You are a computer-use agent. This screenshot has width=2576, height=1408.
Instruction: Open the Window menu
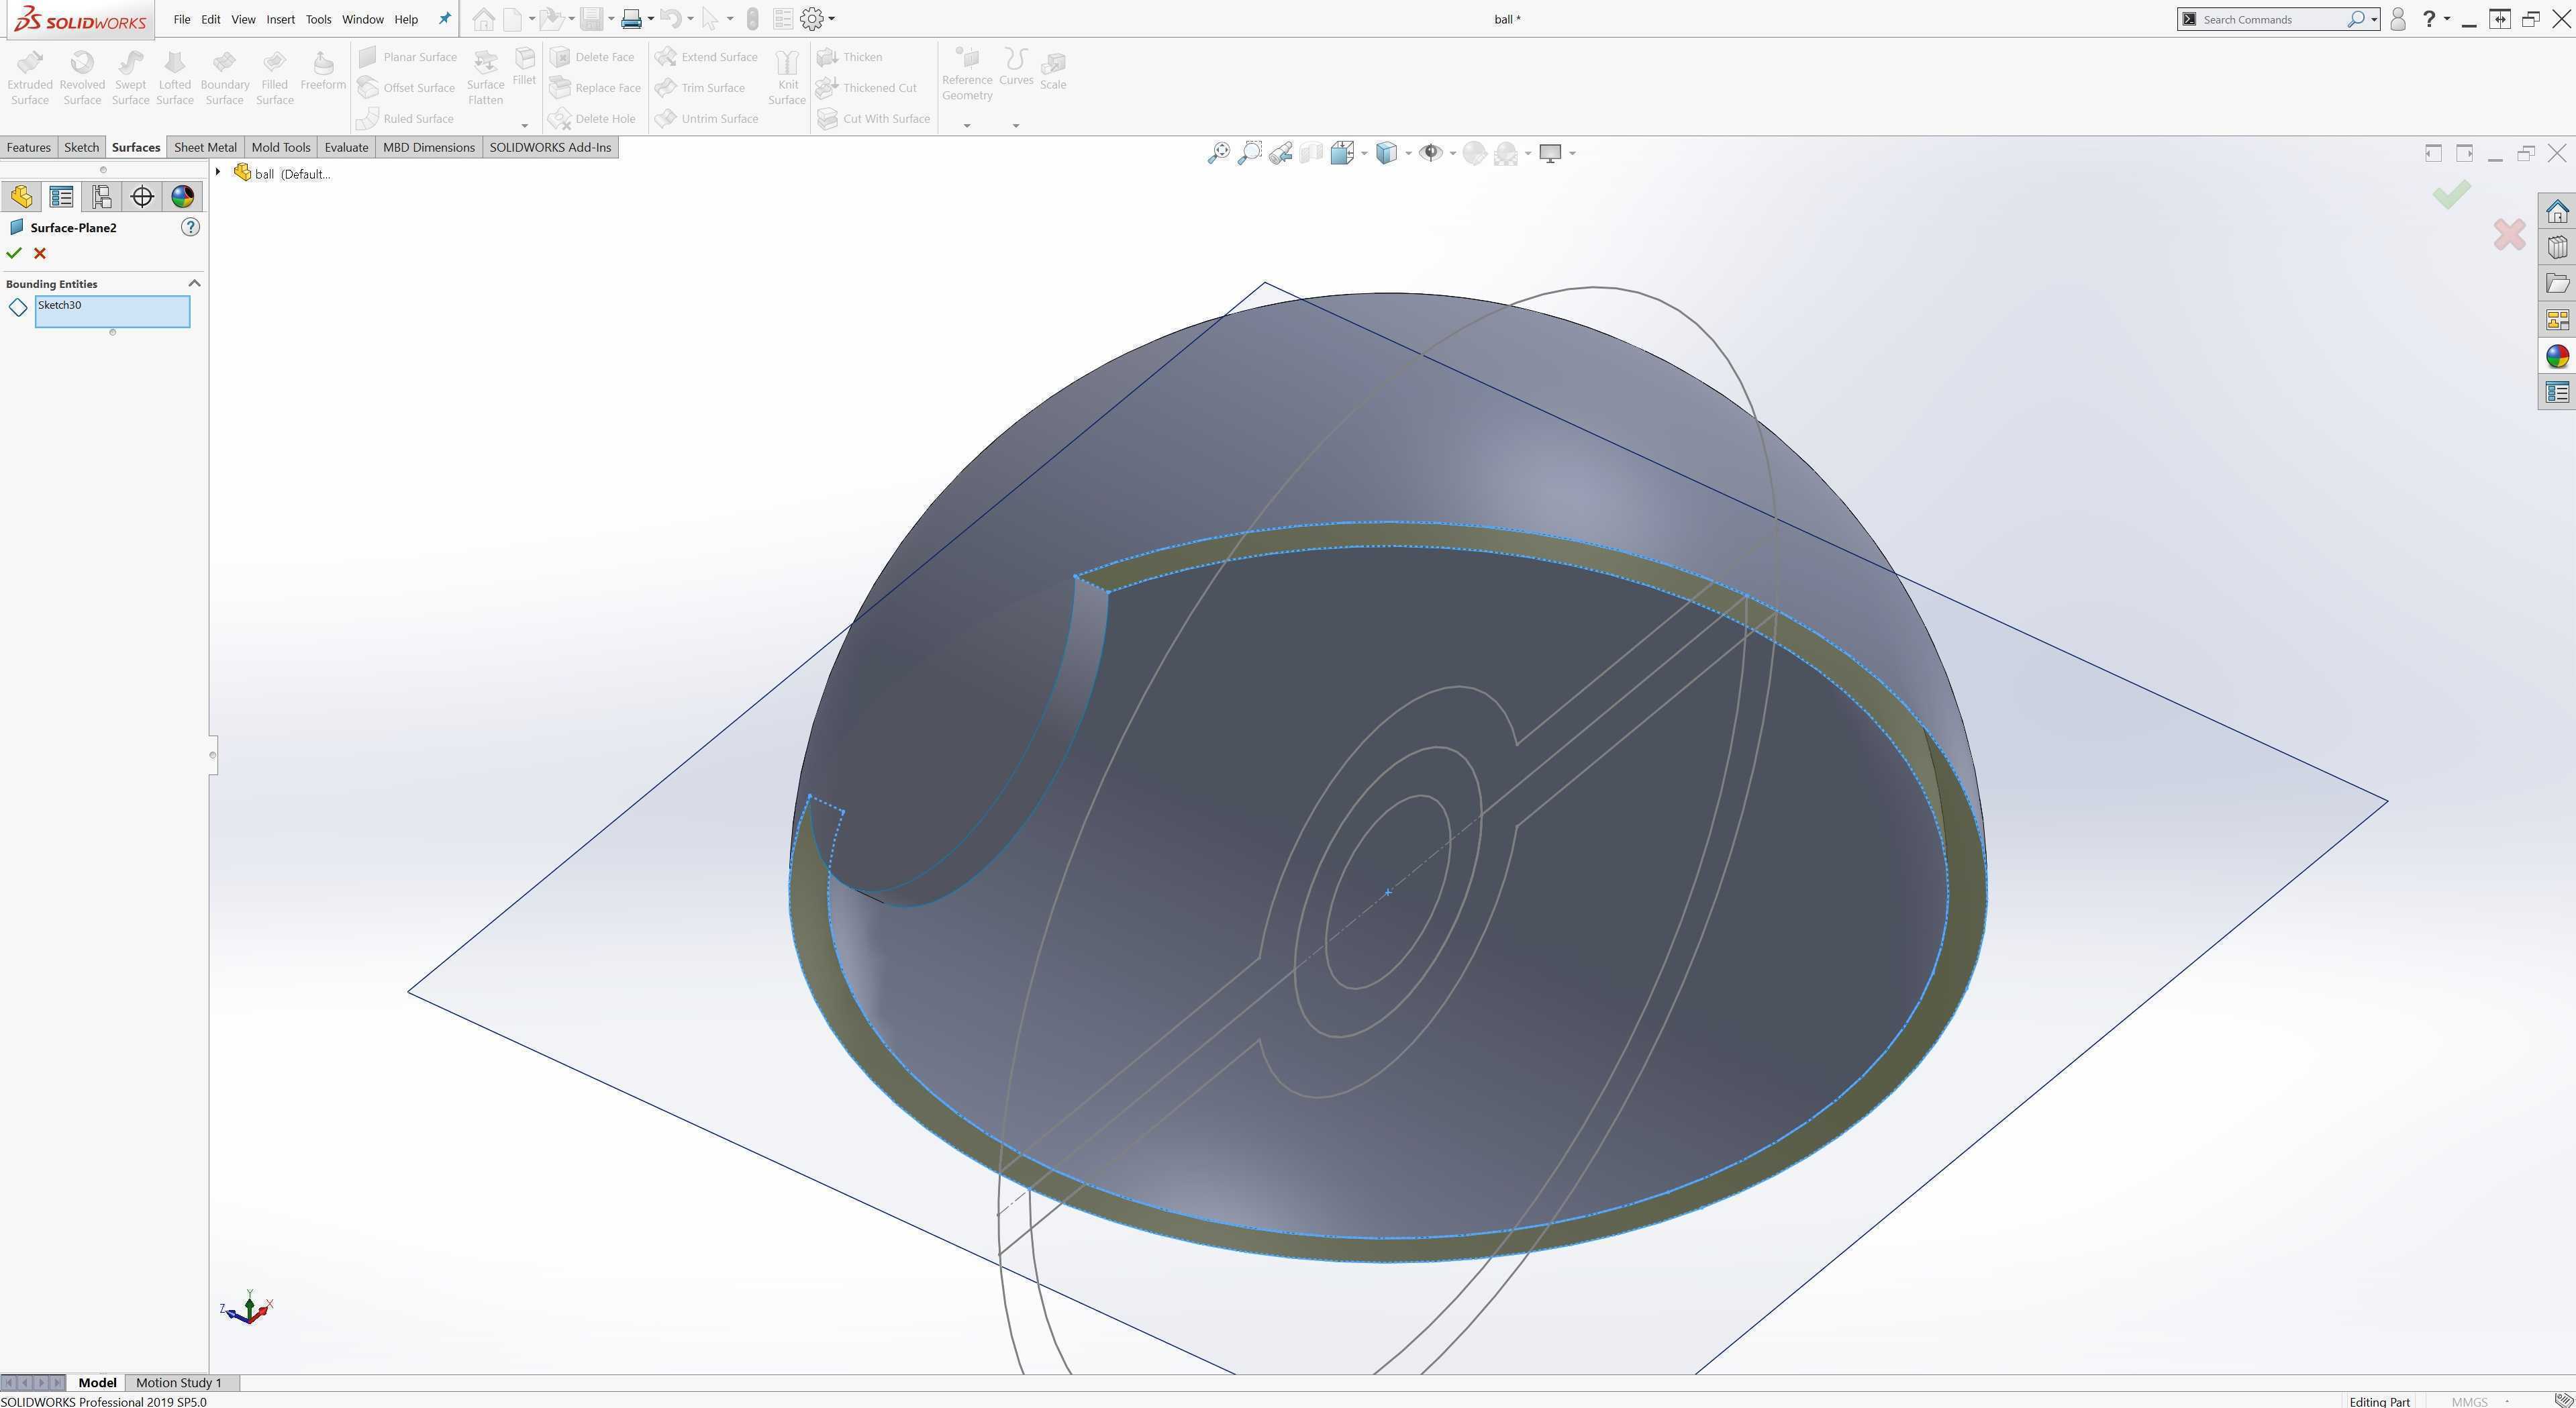click(x=362, y=19)
